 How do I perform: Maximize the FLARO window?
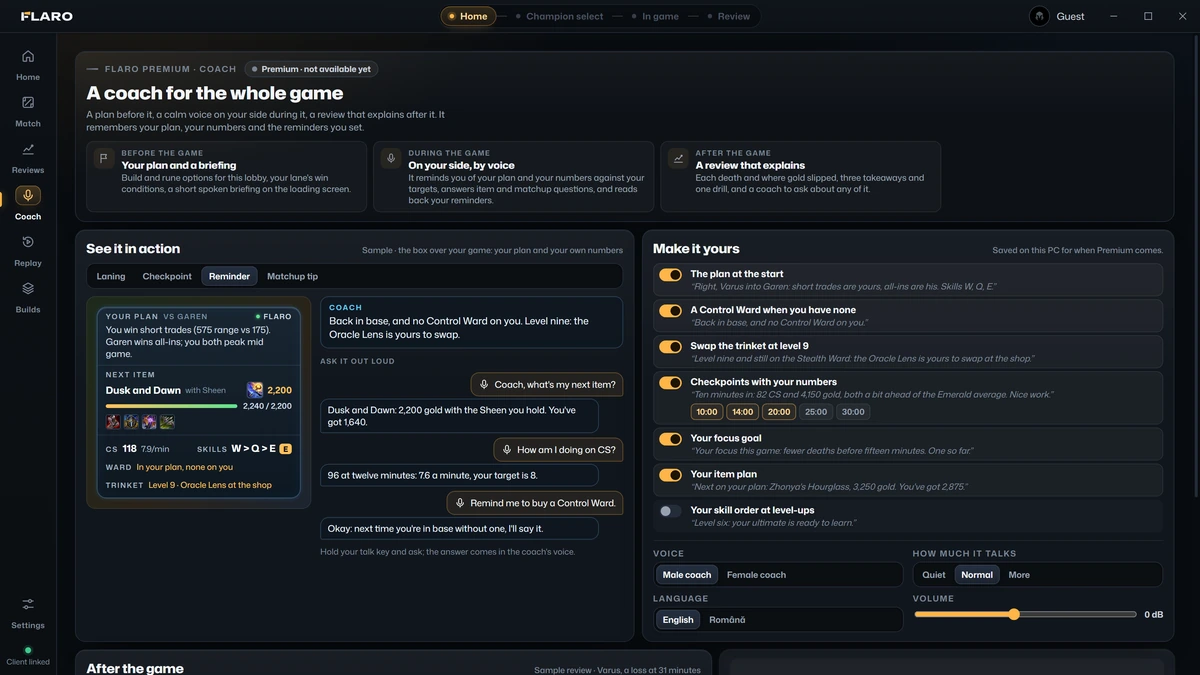[x=1148, y=16]
